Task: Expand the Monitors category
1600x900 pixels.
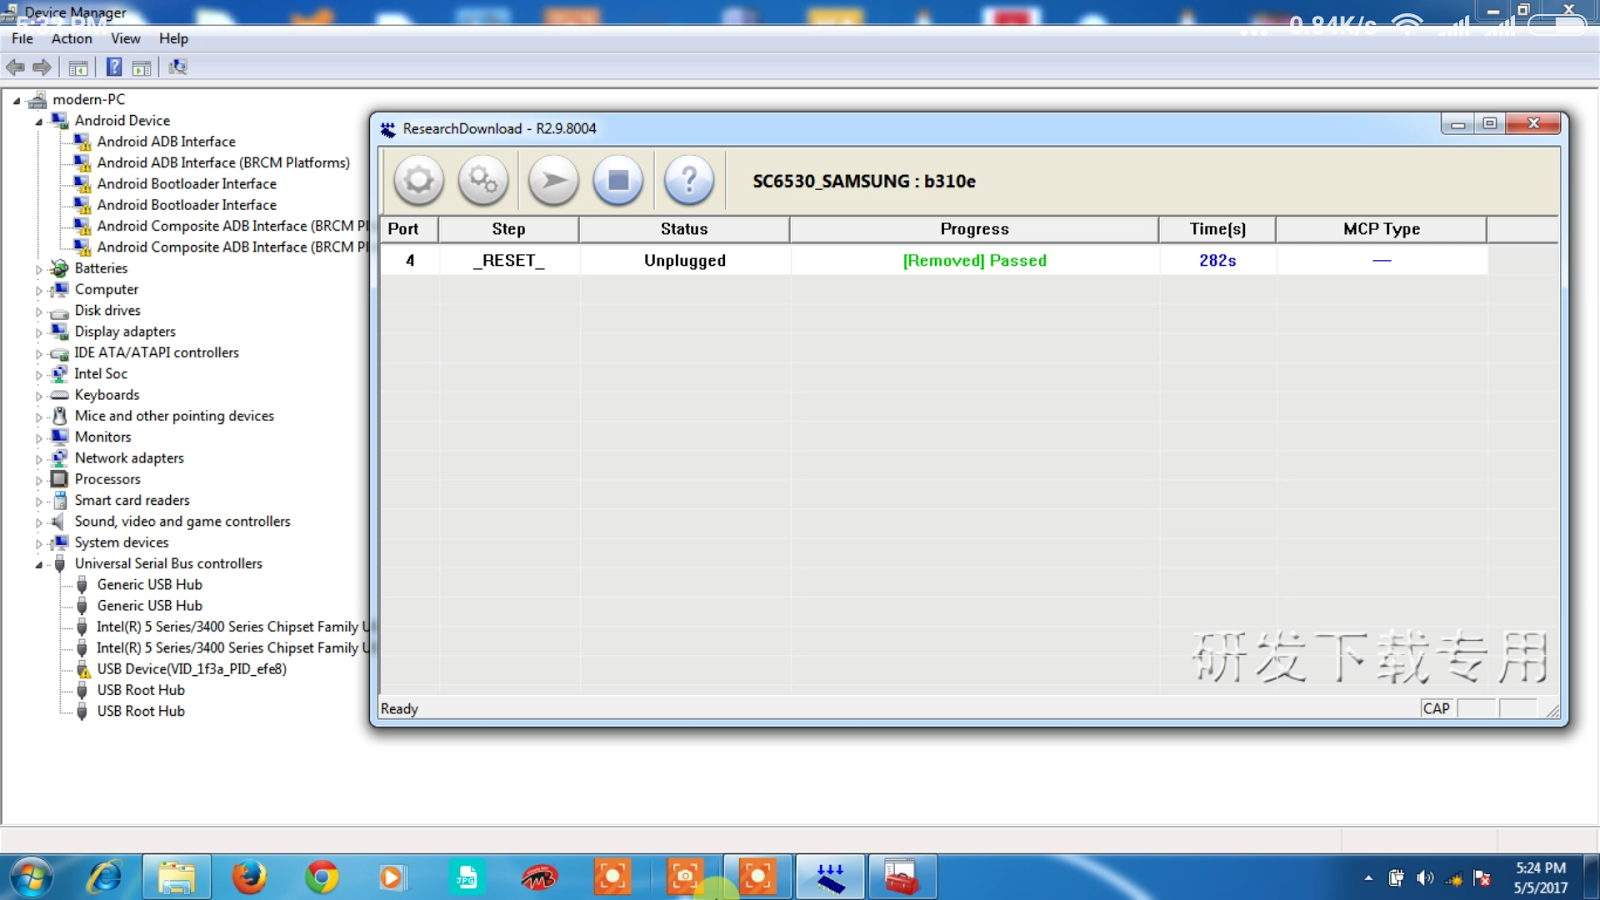Action: 39,438
